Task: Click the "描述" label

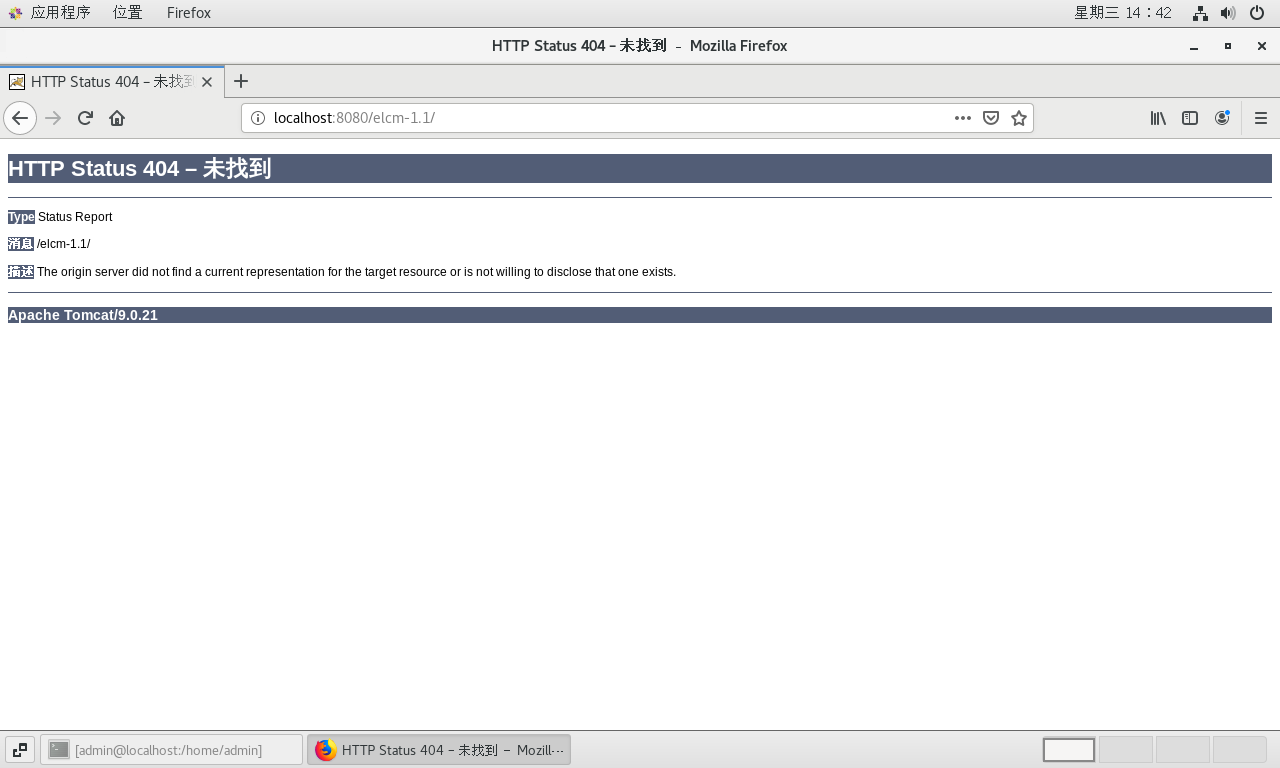Action: click(21, 272)
